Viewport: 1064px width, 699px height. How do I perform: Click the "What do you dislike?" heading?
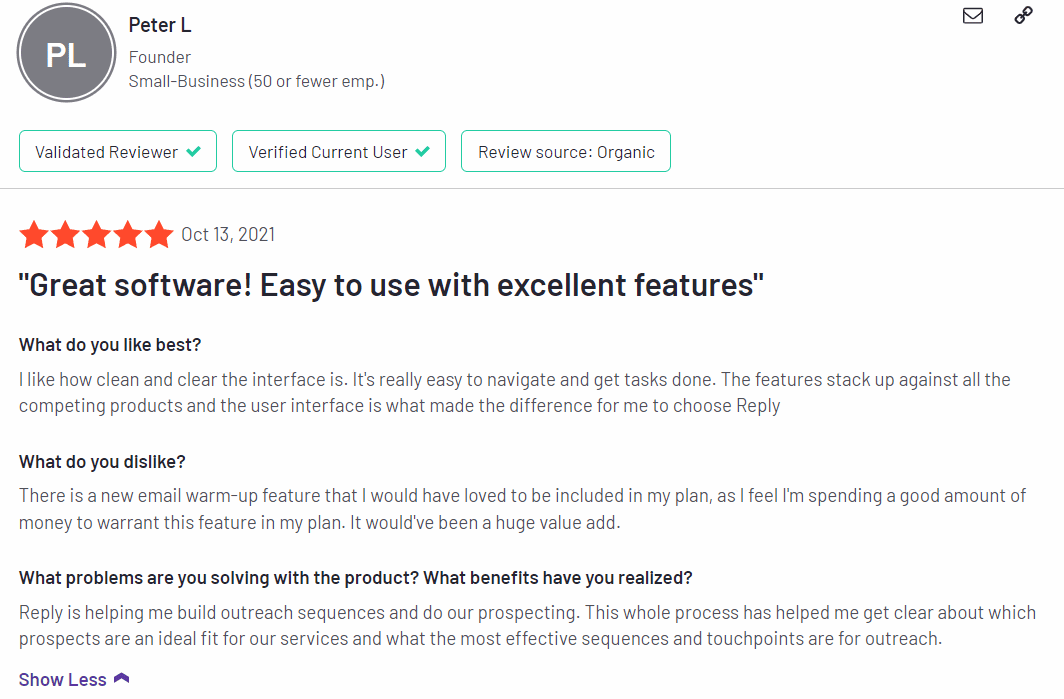click(102, 462)
